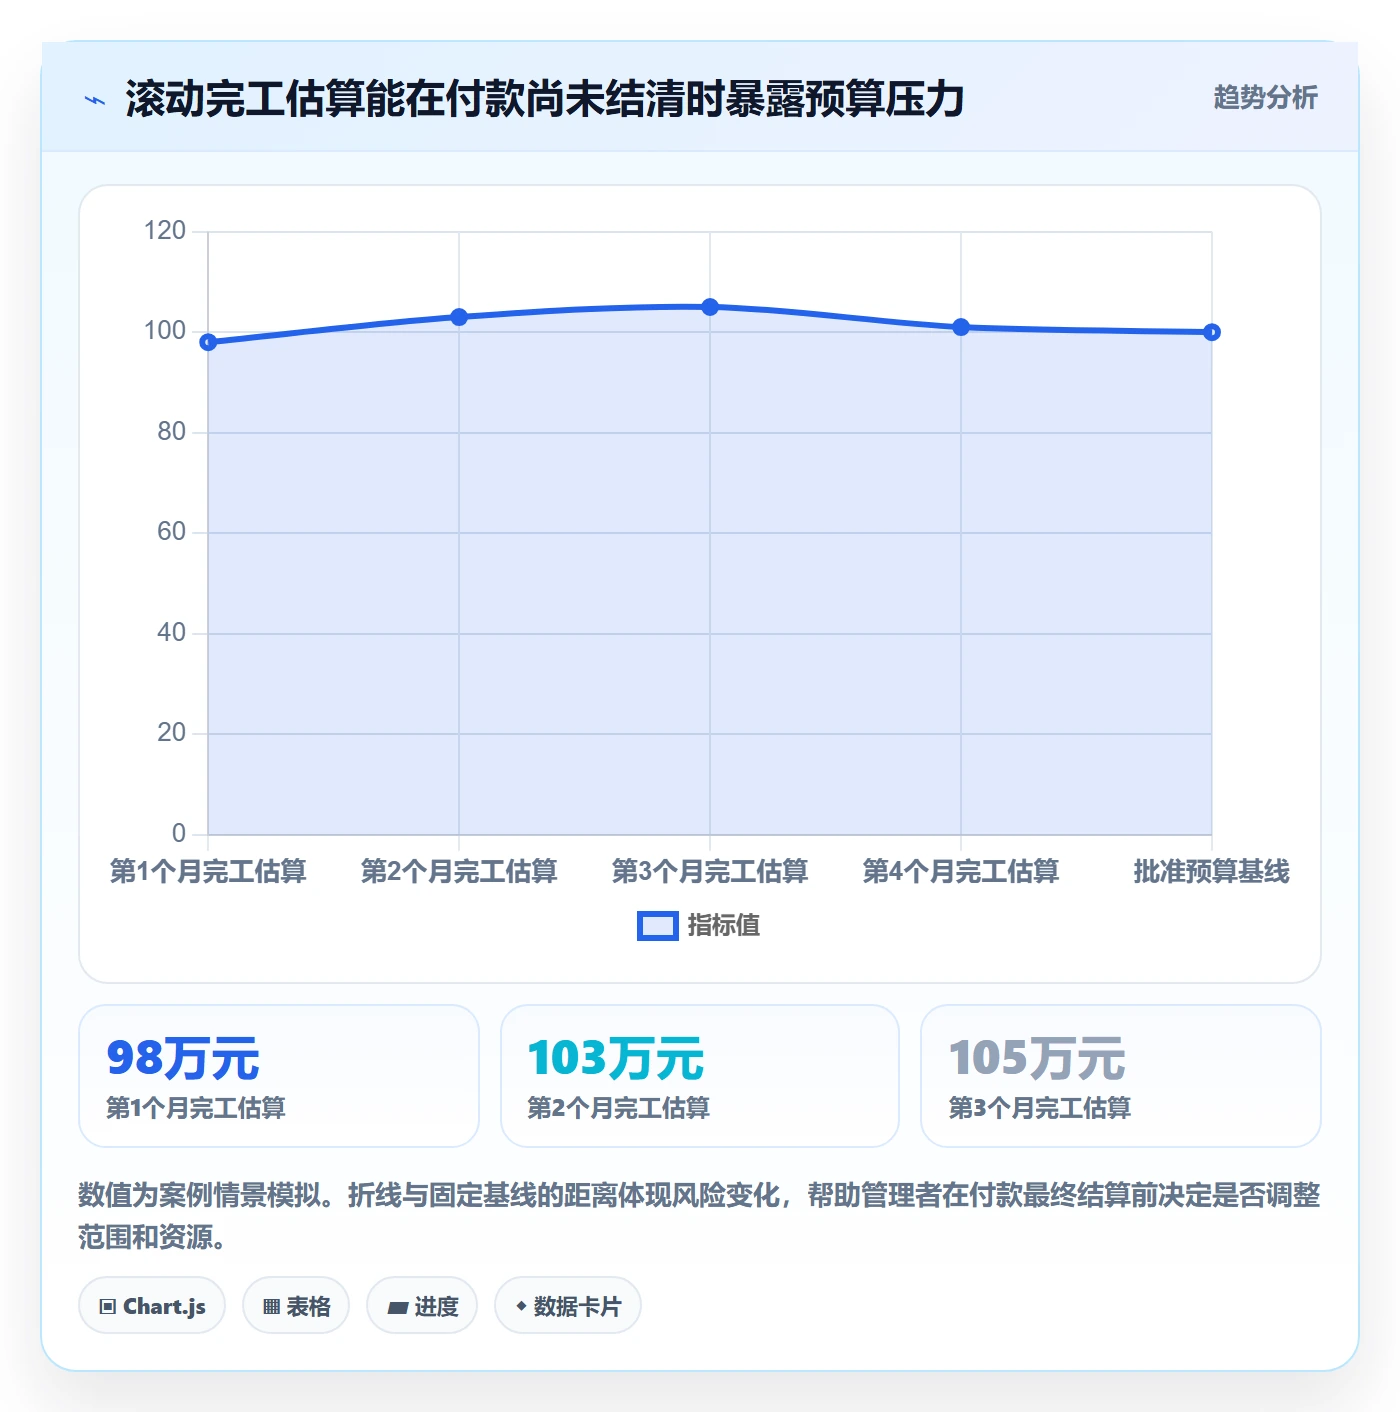Click the lightning icon beside the title

point(95,100)
